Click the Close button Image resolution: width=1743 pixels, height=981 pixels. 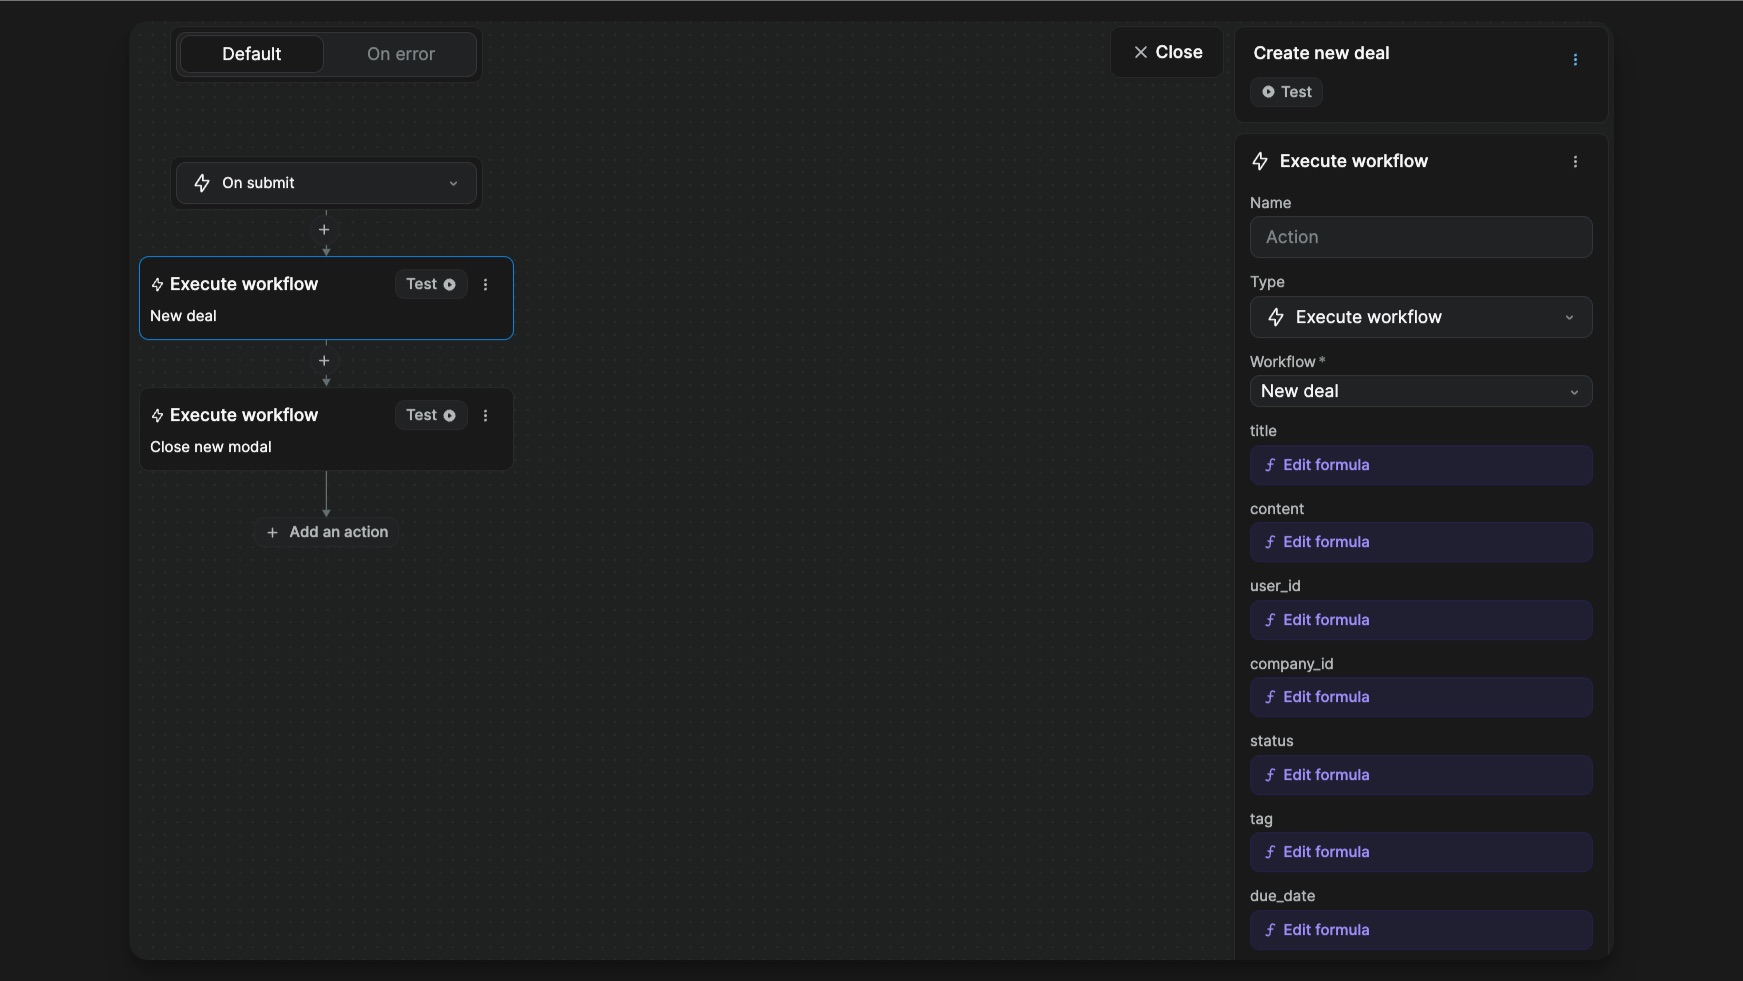(x=1167, y=52)
